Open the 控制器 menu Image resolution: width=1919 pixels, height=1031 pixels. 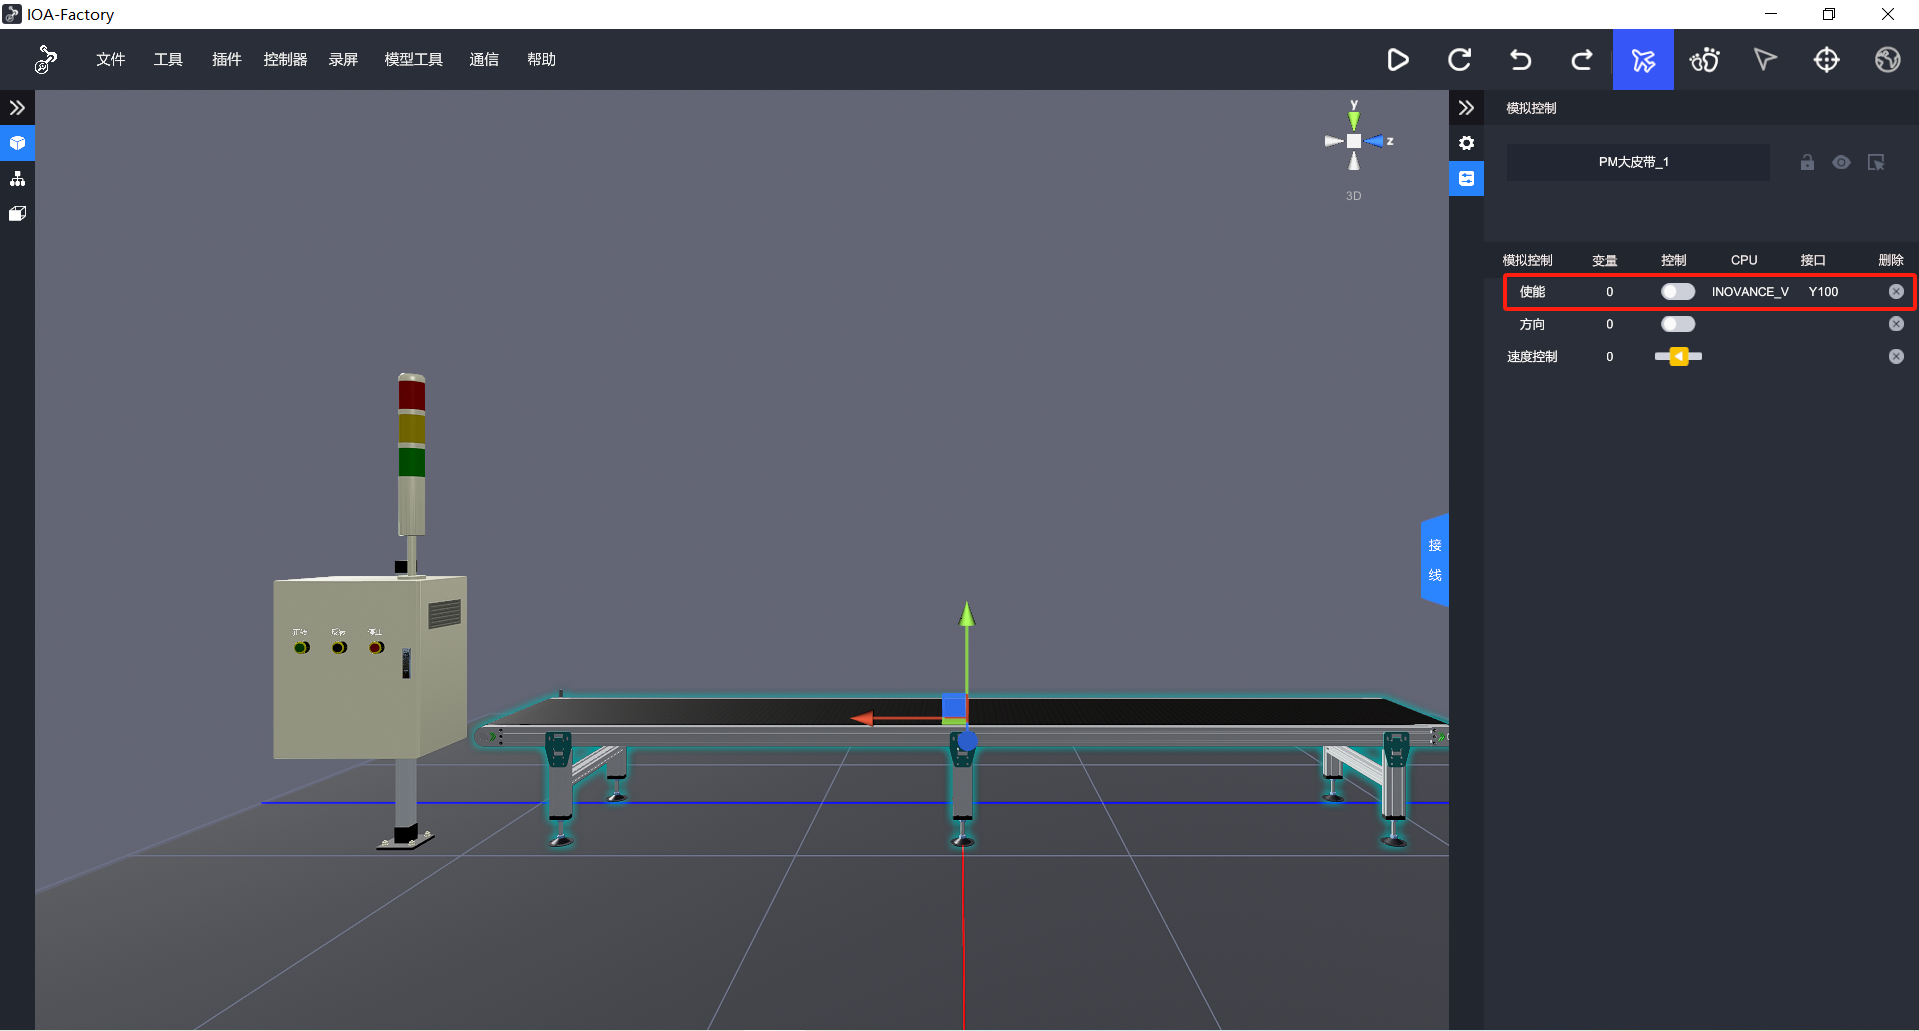coord(285,60)
